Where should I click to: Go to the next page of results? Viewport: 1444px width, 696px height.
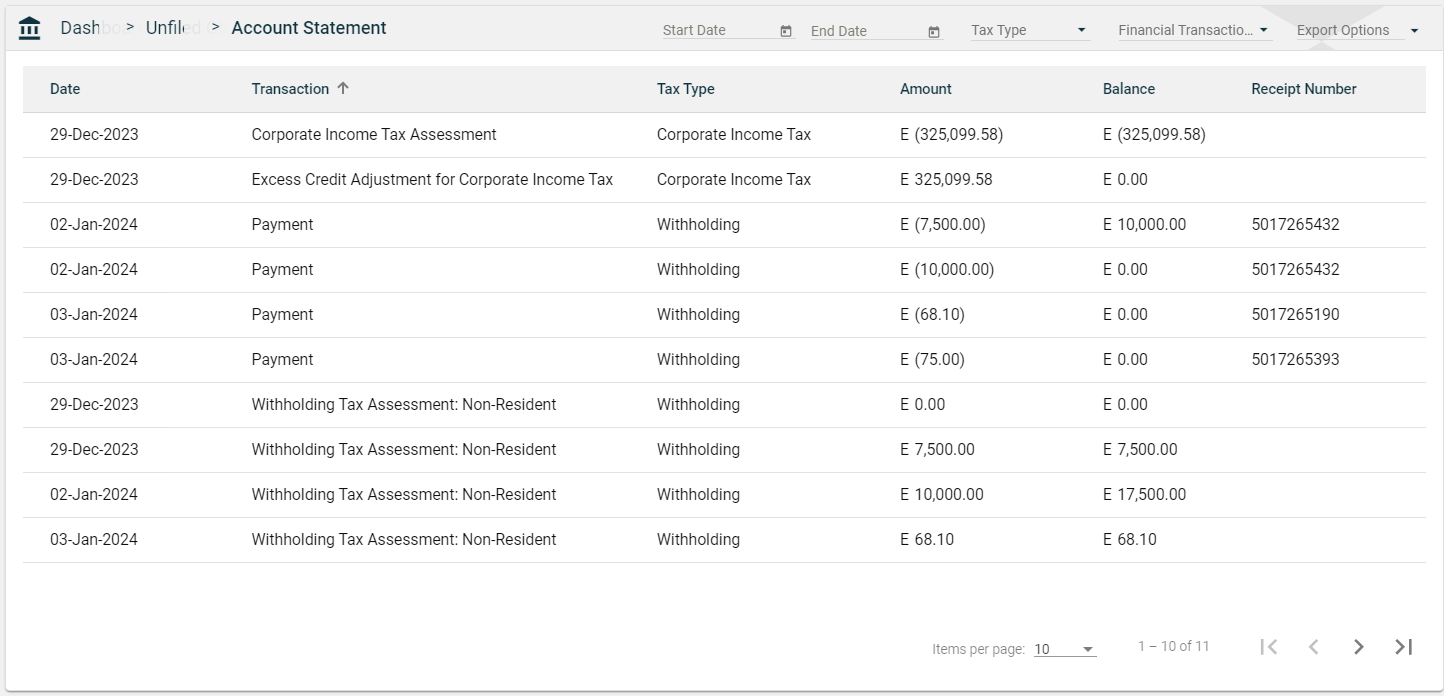(1358, 647)
